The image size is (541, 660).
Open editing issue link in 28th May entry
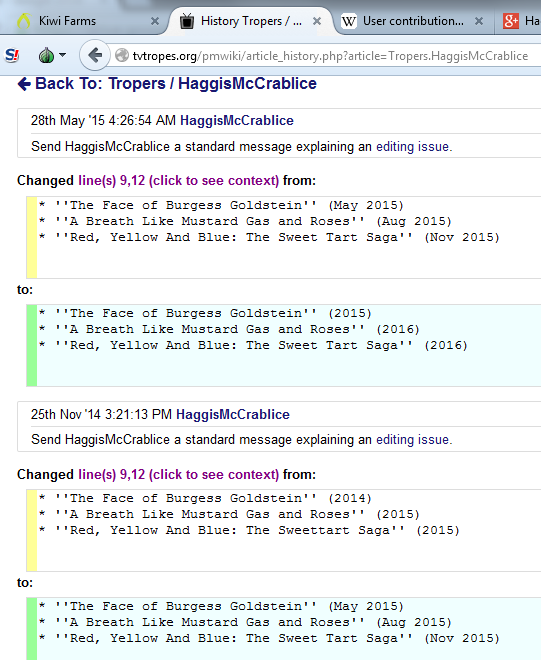pos(412,146)
